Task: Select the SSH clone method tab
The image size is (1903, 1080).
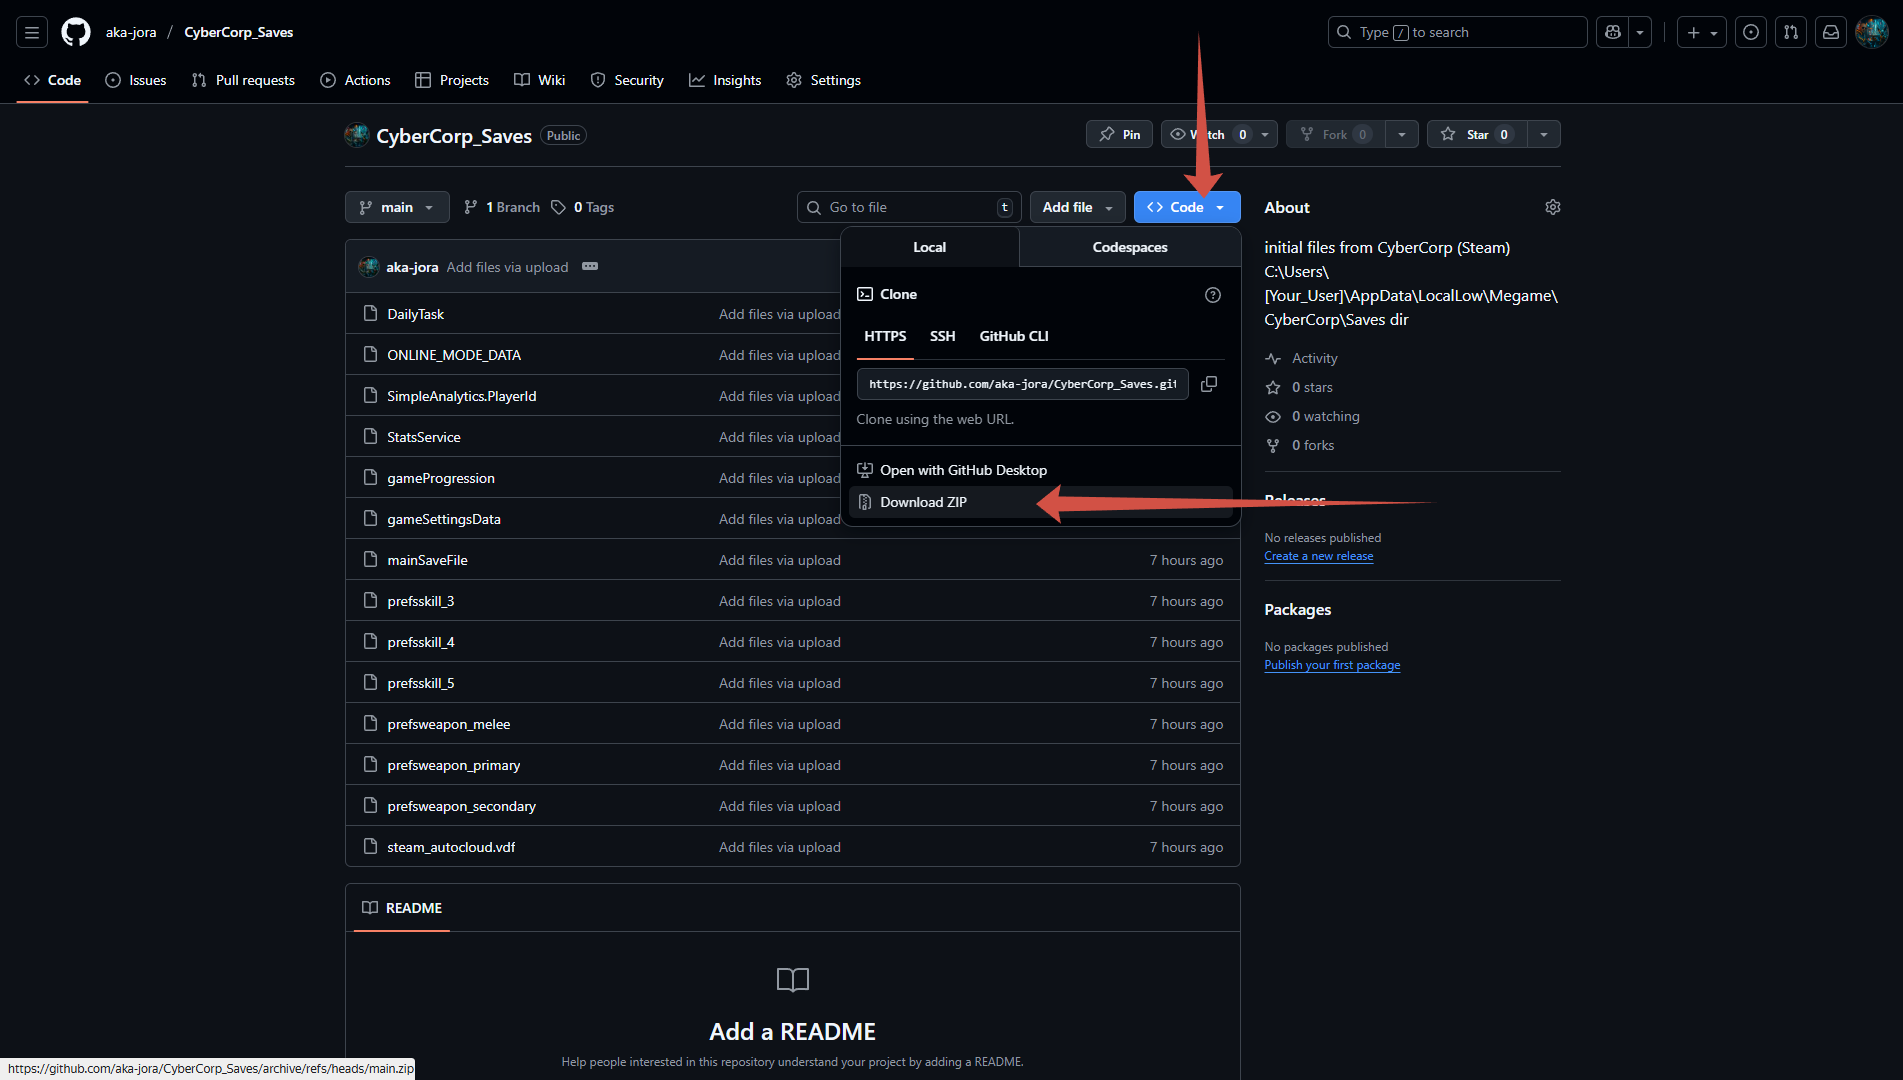Action: (942, 336)
